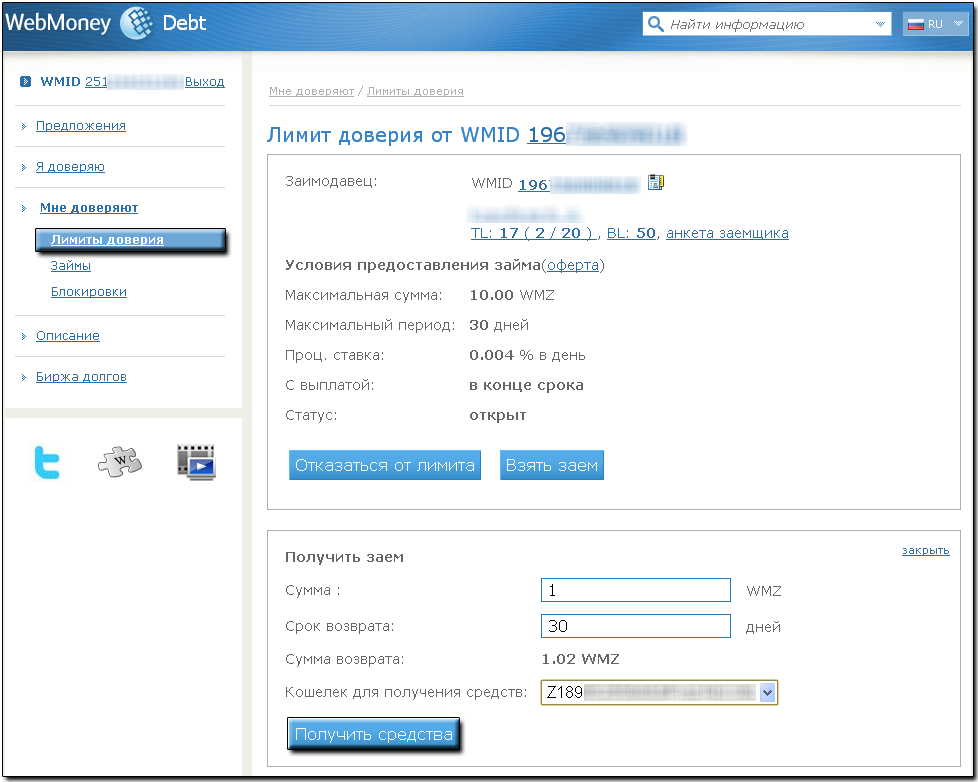Click the Получить заем section heading
This screenshot has width=978, height=782.
pos(344,558)
